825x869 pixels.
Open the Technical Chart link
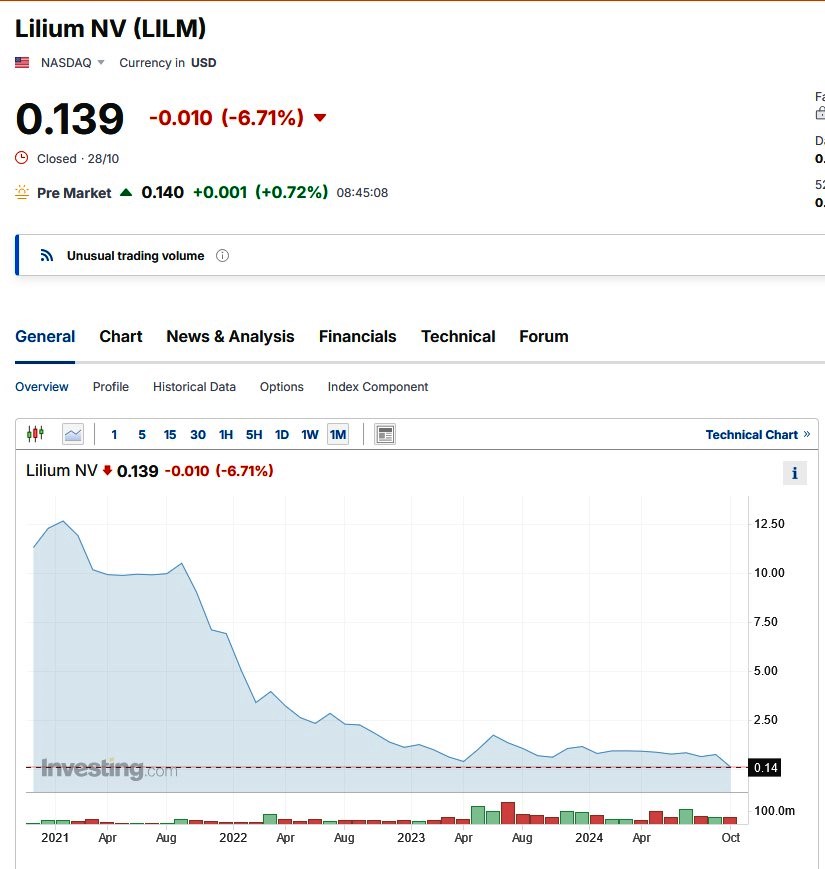point(757,434)
